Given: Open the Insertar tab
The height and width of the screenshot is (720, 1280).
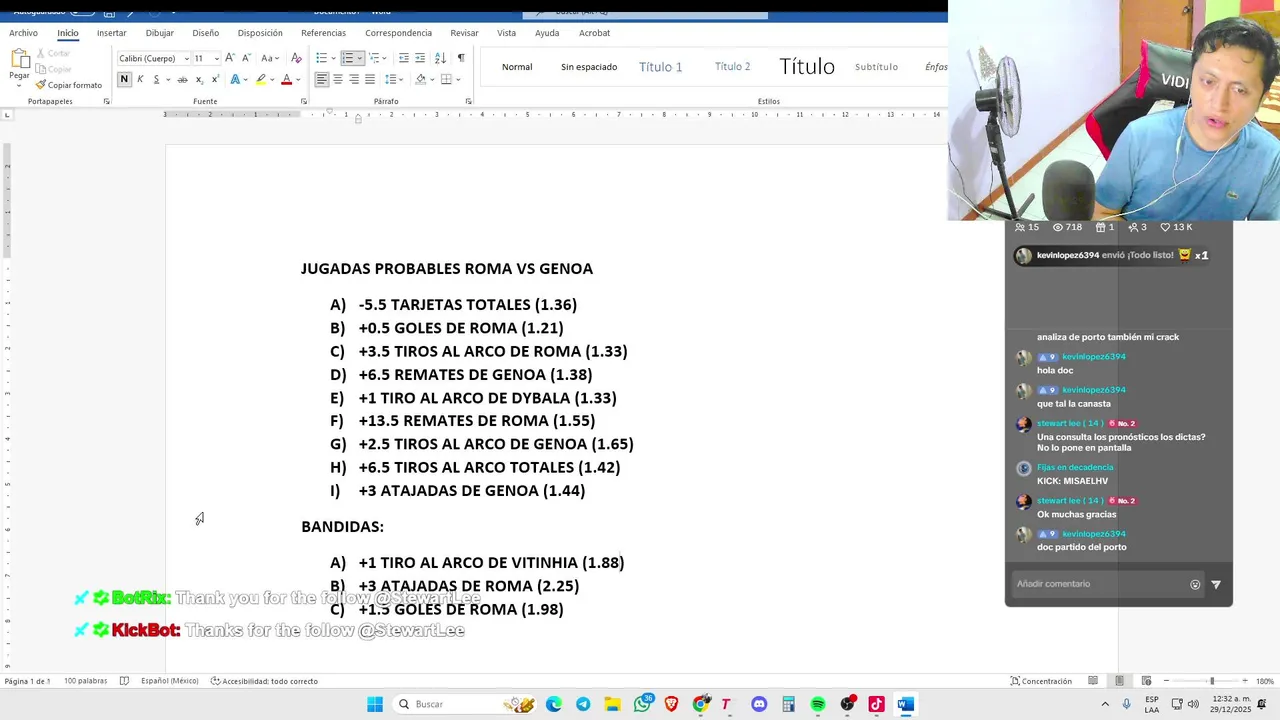Looking at the screenshot, I should tap(112, 33).
